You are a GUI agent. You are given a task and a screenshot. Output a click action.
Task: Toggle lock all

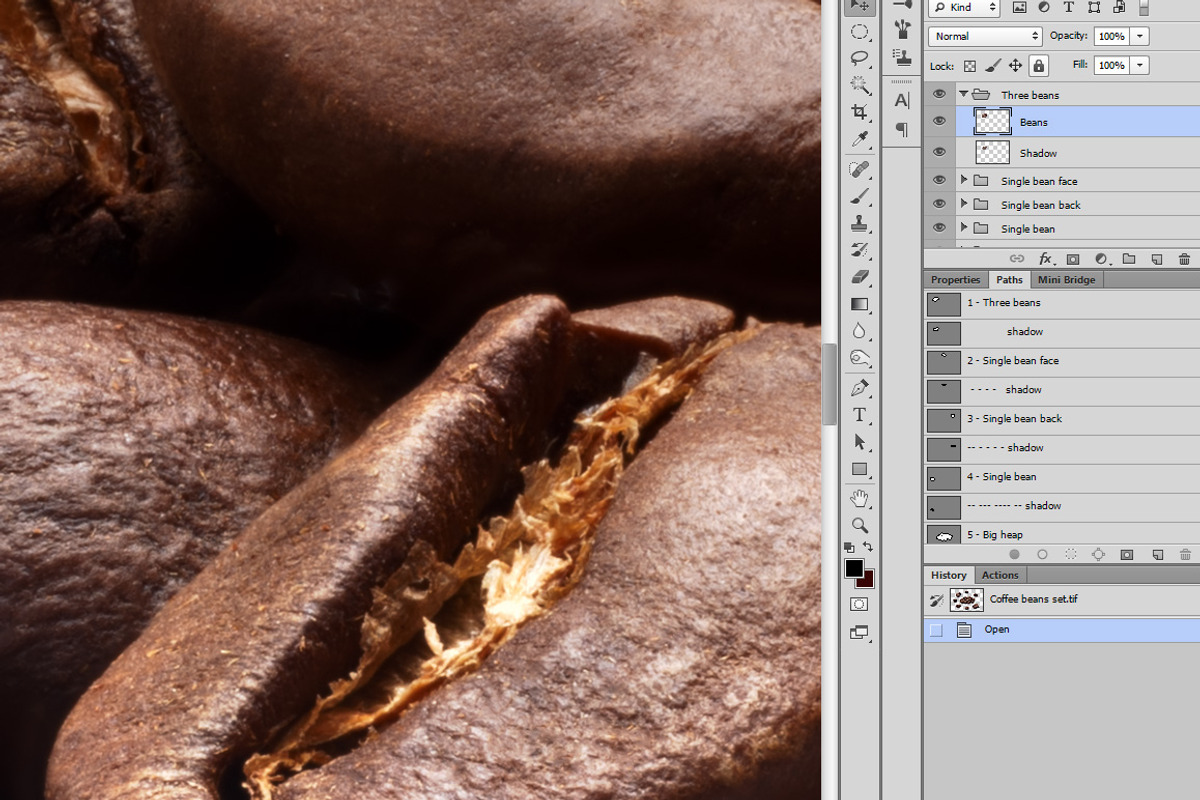click(x=1039, y=66)
